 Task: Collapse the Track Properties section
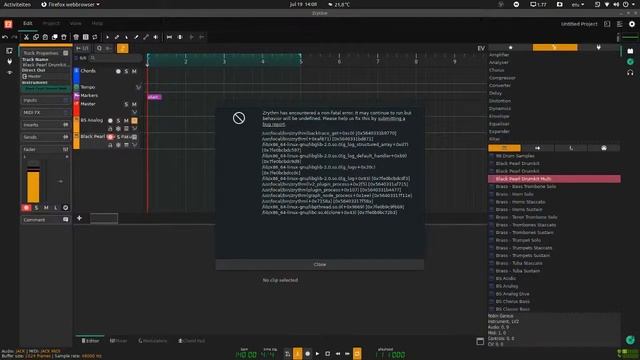(45, 53)
